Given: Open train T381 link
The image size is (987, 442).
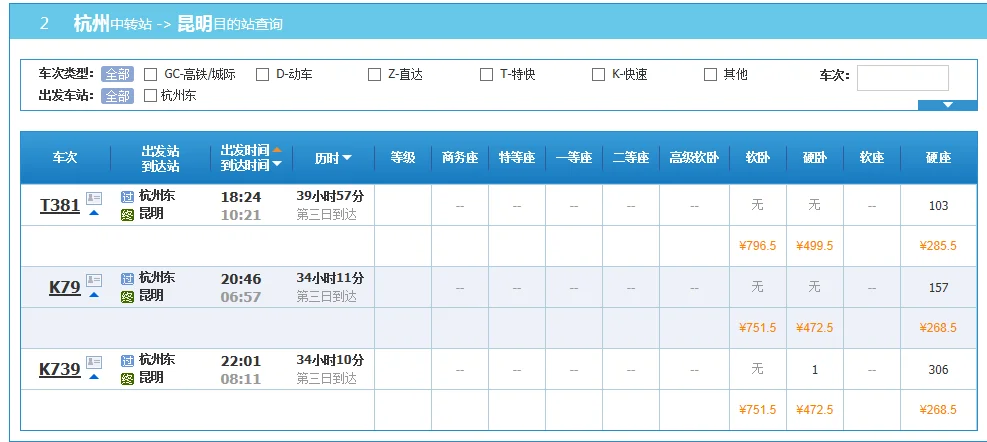Looking at the screenshot, I should click(60, 205).
